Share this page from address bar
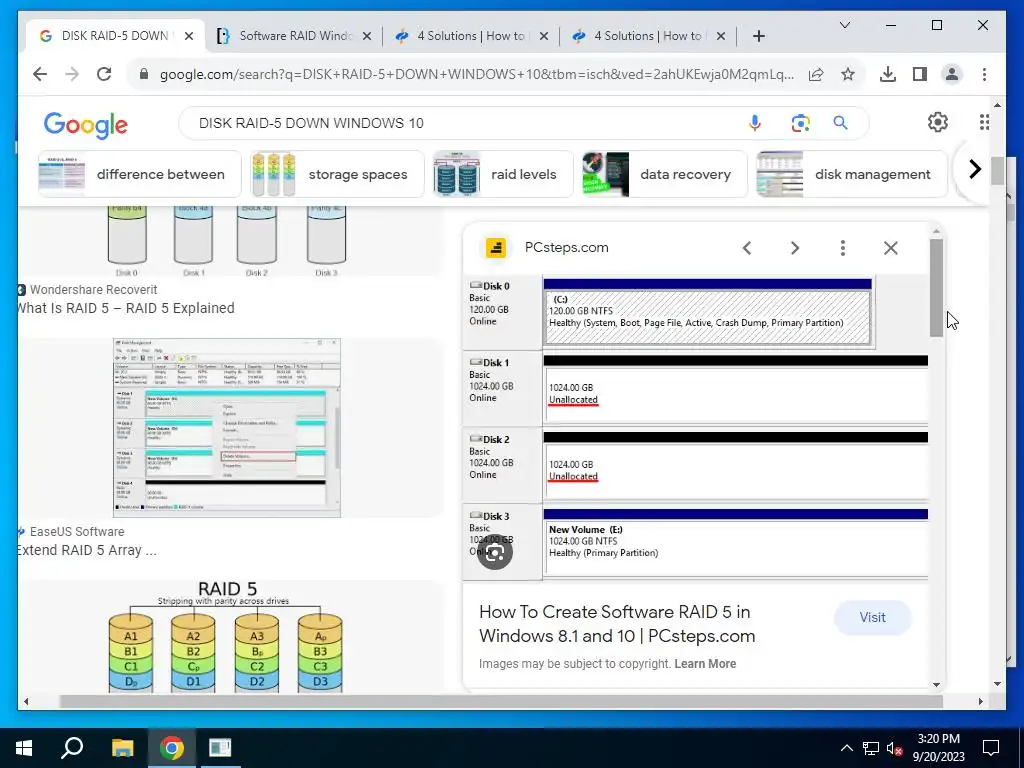 coord(816,74)
